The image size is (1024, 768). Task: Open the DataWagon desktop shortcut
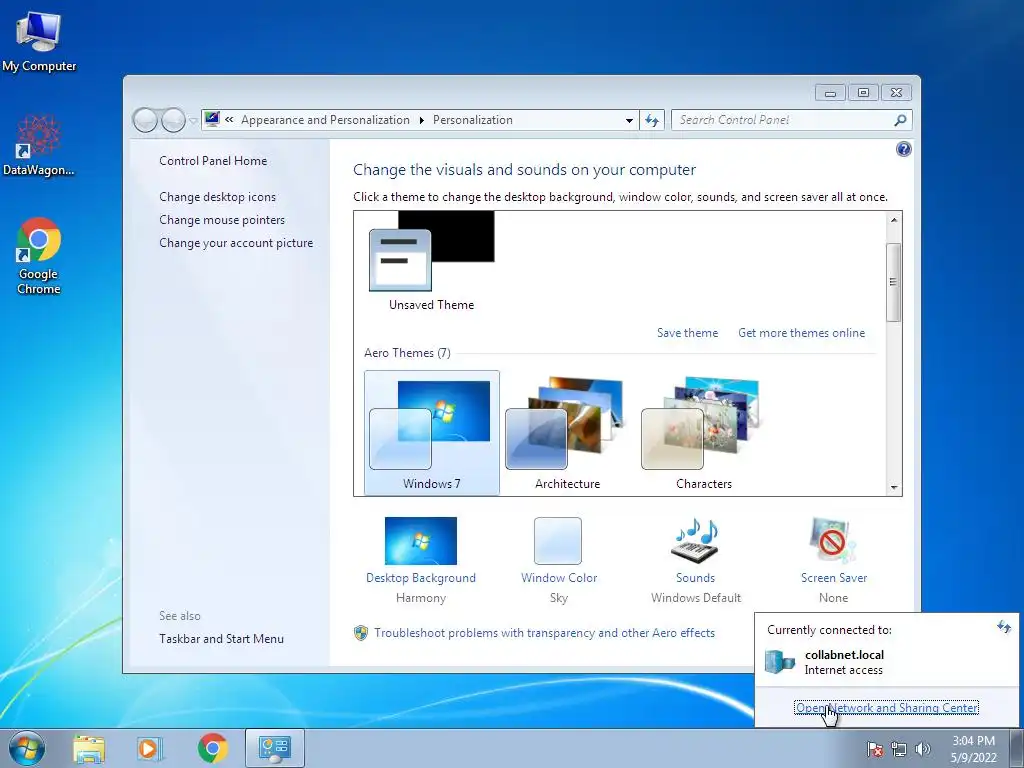(39, 145)
